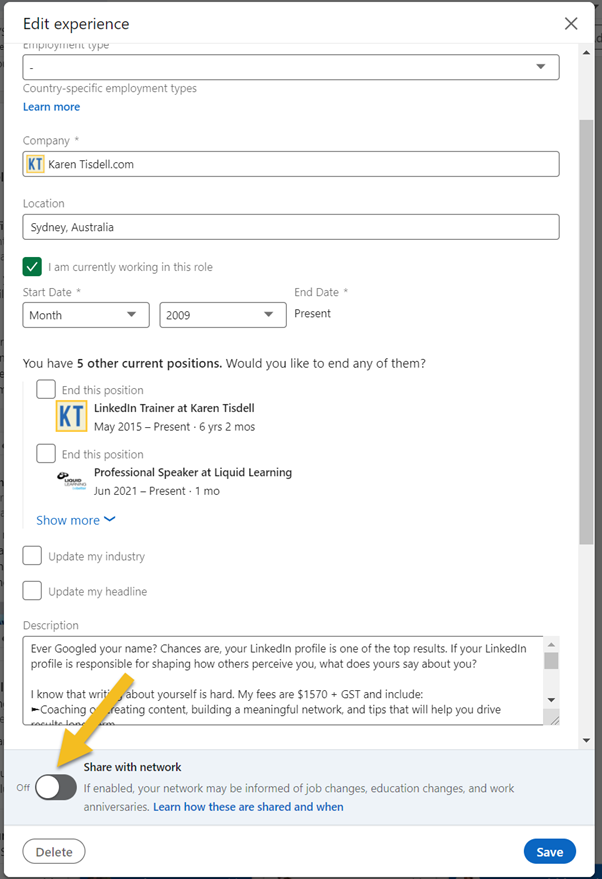Open Learn how these are shared and when

(x=248, y=807)
